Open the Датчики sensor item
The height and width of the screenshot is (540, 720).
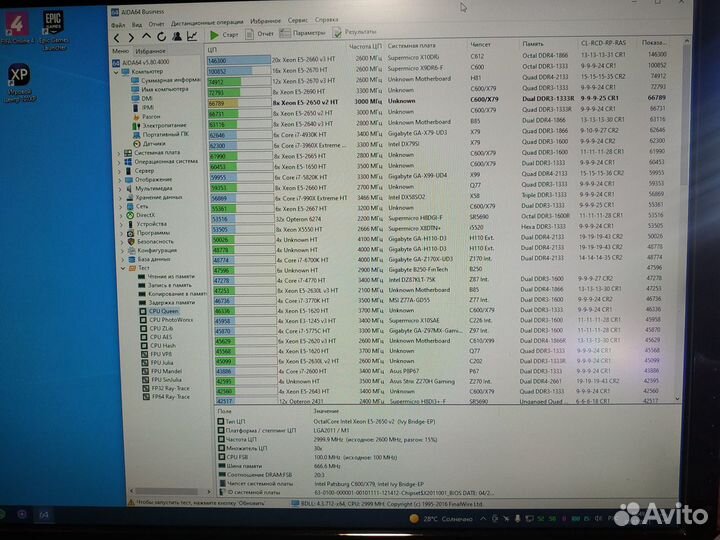coord(149,144)
